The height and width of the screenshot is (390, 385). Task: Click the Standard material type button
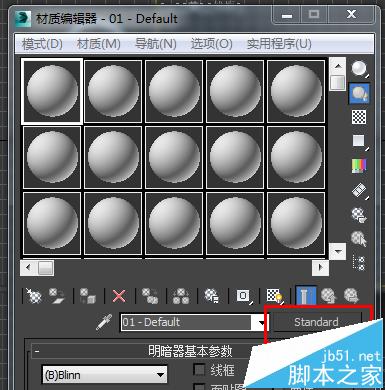click(316, 322)
